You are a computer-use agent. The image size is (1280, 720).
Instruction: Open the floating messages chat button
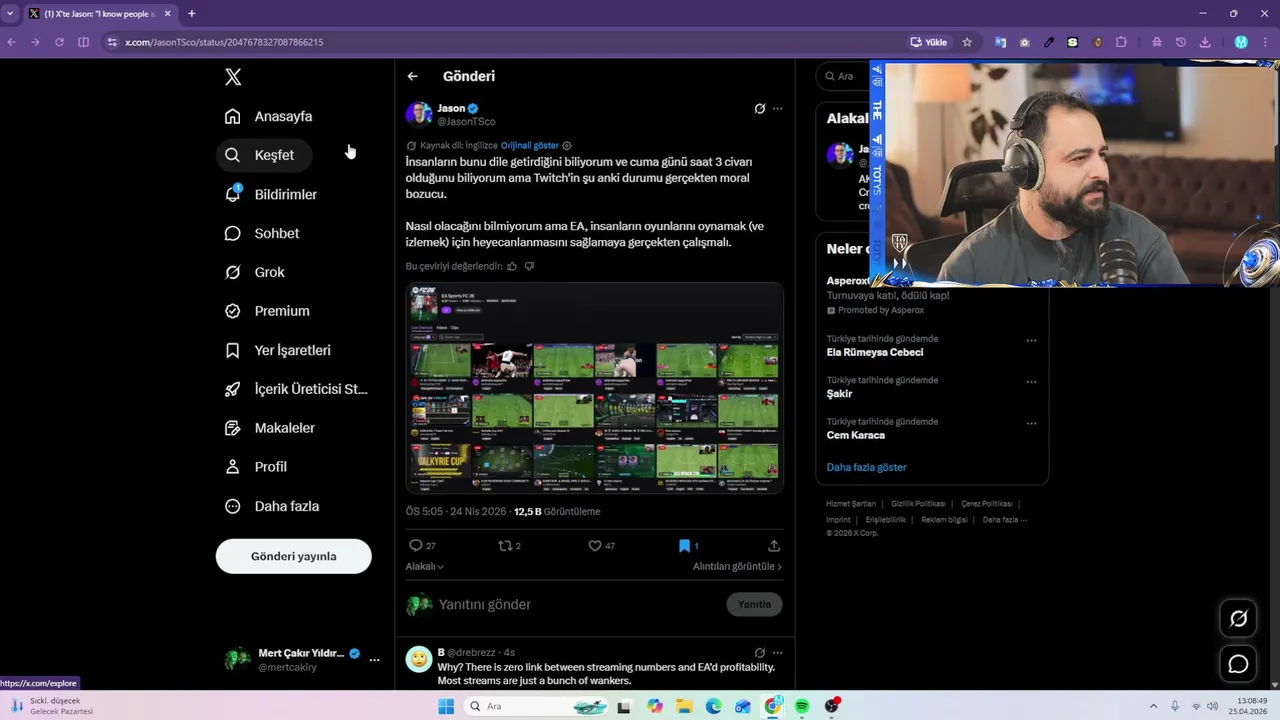click(1238, 664)
